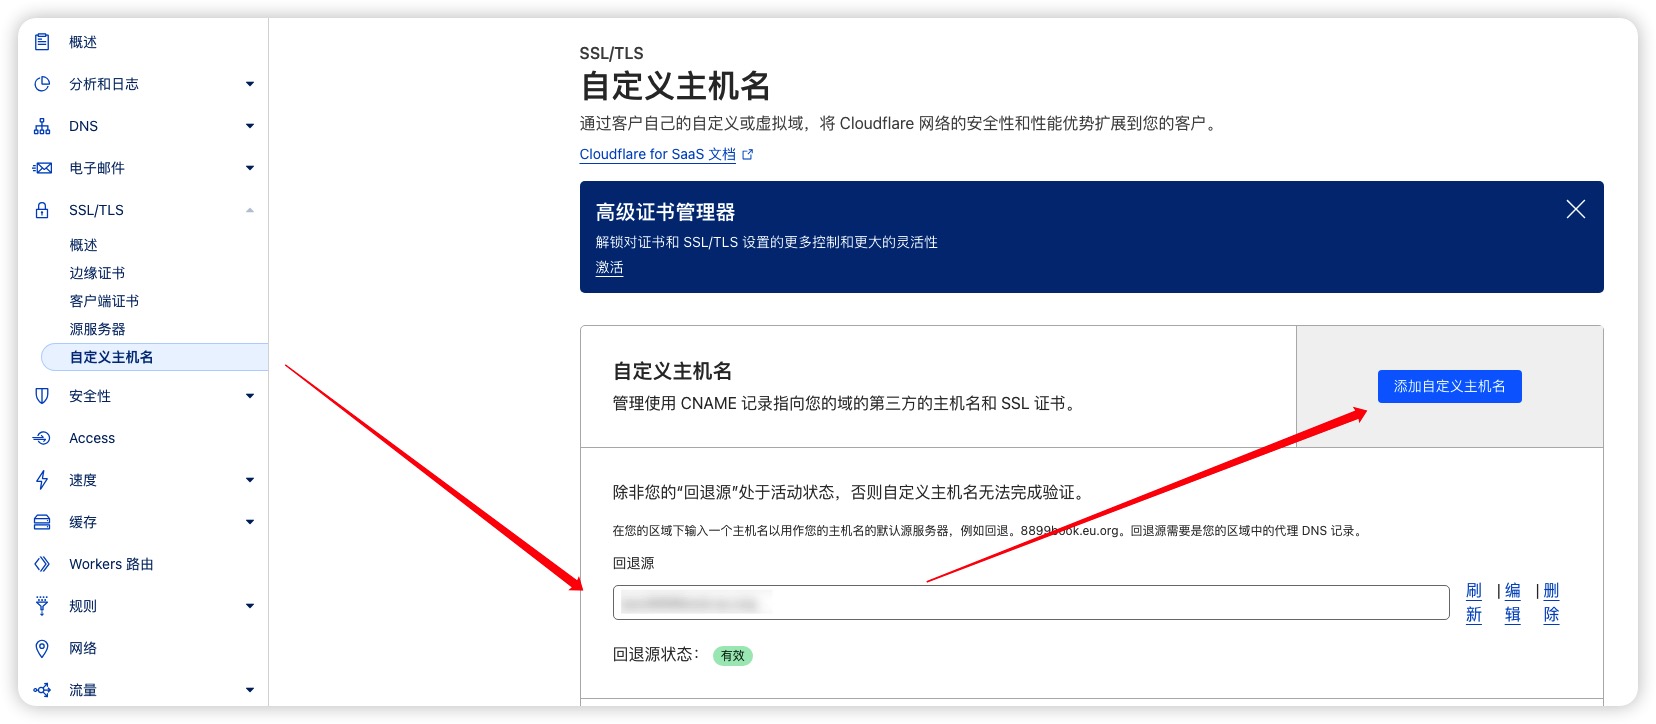Expand the 安全性 menu arrow

click(x=250, y=396)
